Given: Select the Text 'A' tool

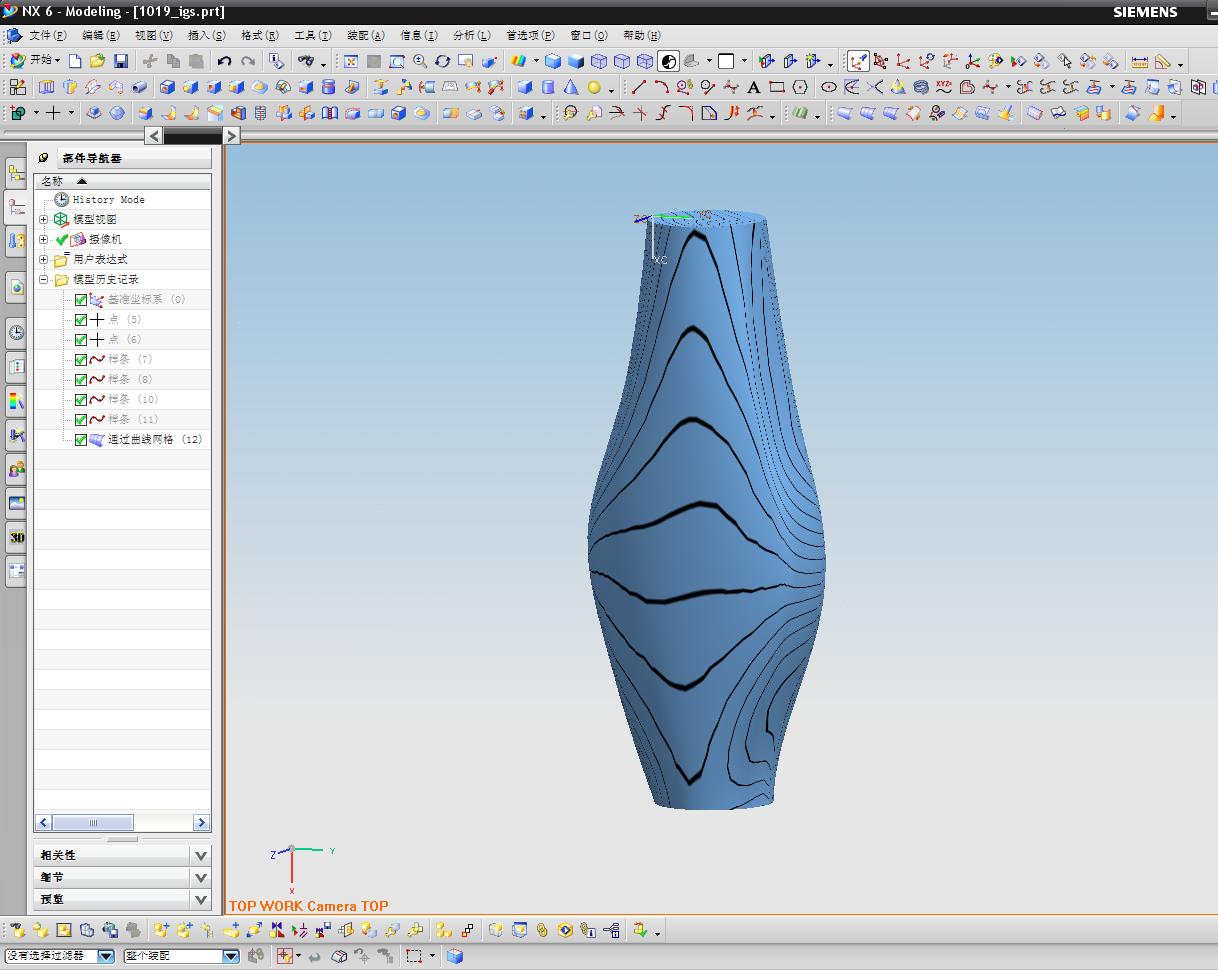Looking at the screenshot, I should [x=753, y=87].
